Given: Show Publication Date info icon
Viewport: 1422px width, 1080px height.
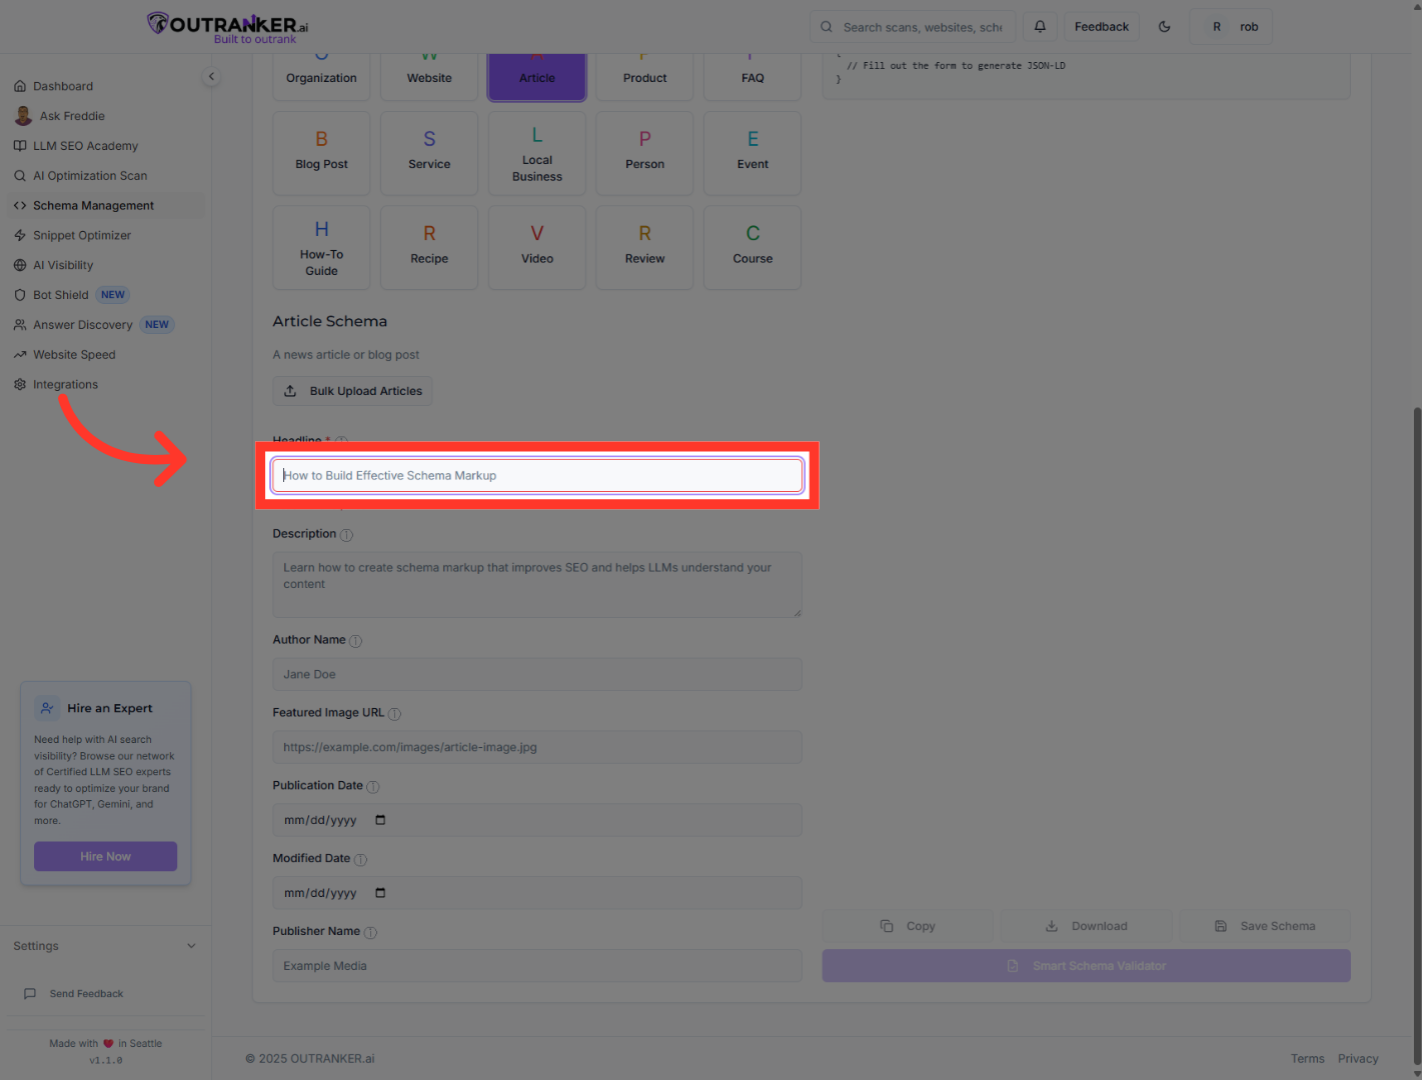Looking at the screenshot, I should (x=373, y=787).
